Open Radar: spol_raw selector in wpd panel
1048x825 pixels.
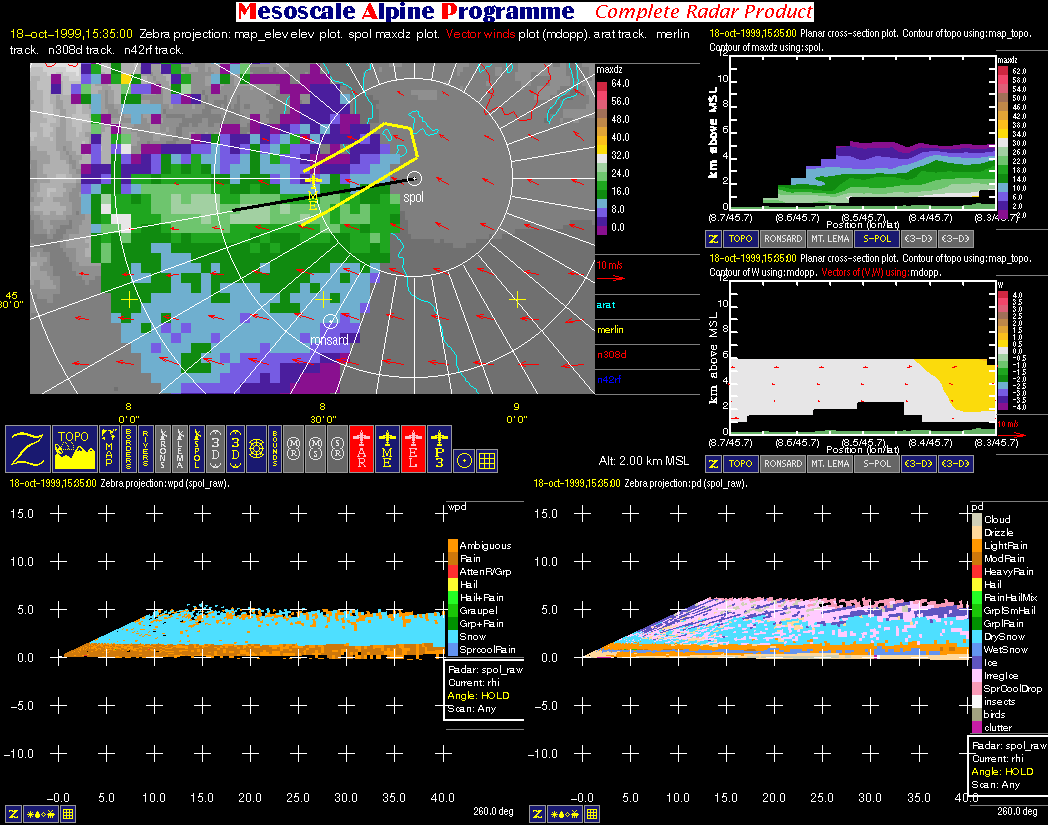tap(484, 670)
